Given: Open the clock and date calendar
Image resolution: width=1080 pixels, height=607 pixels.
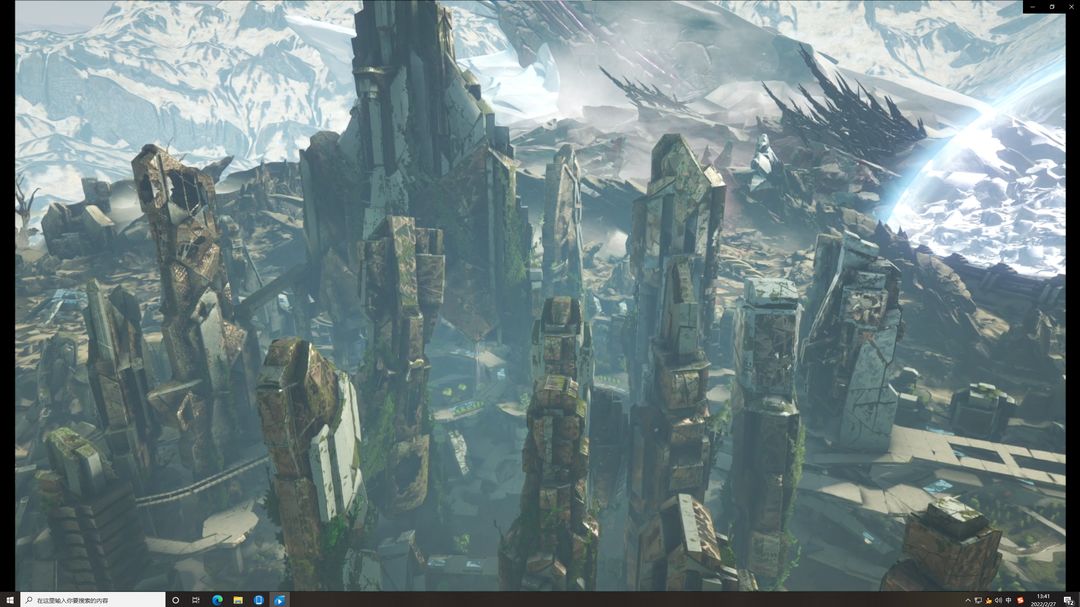Looking at the screenshot, I should (1043, 600).
